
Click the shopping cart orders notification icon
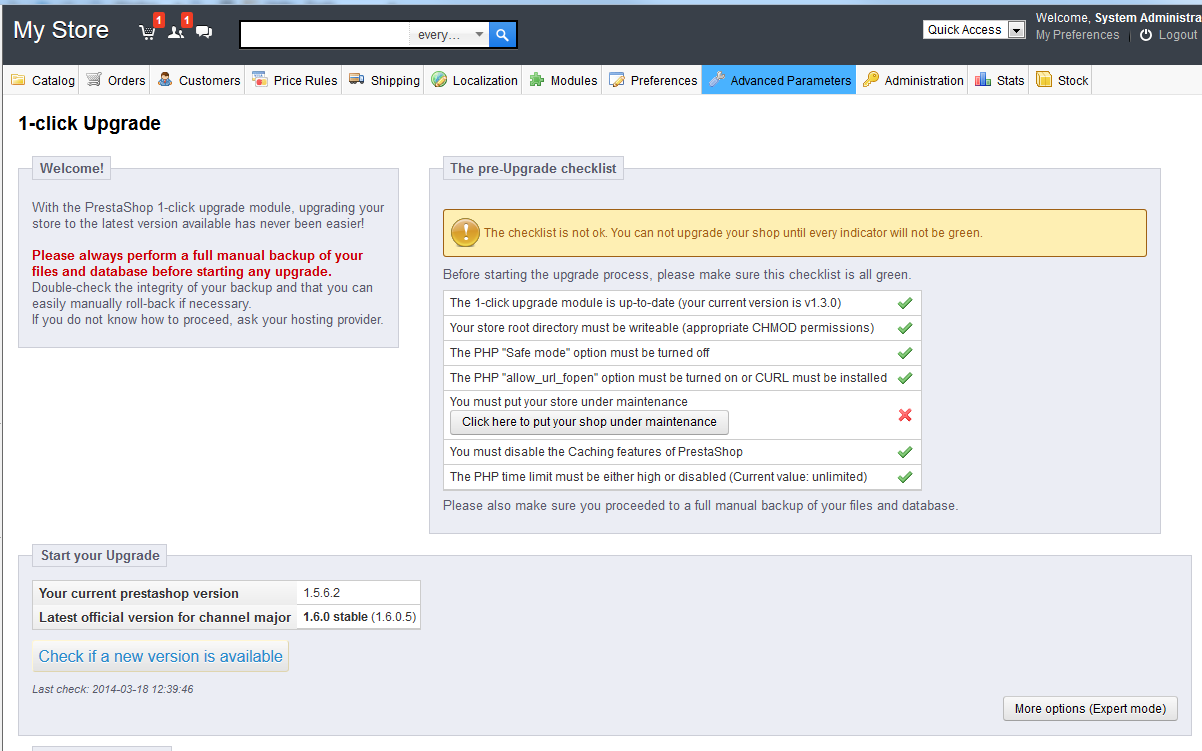click(x=148, y=32)
